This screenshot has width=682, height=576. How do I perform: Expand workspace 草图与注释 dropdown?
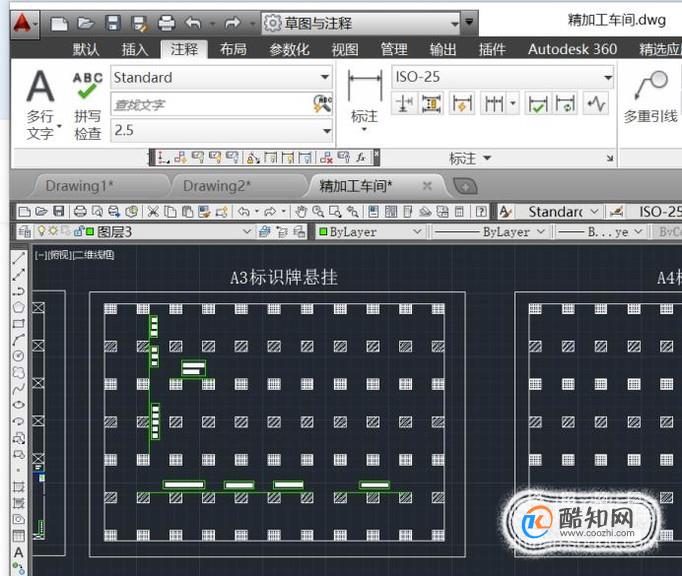pos(455,23)
